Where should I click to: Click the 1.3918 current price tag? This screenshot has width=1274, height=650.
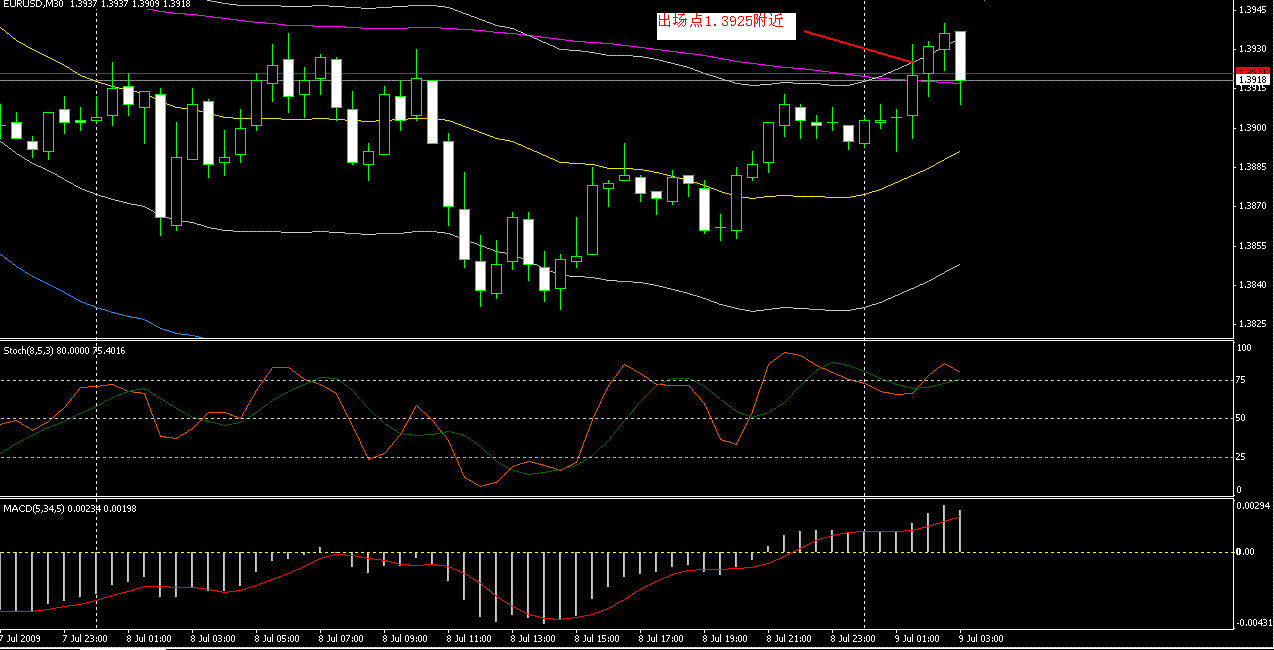pos(1252,79)
